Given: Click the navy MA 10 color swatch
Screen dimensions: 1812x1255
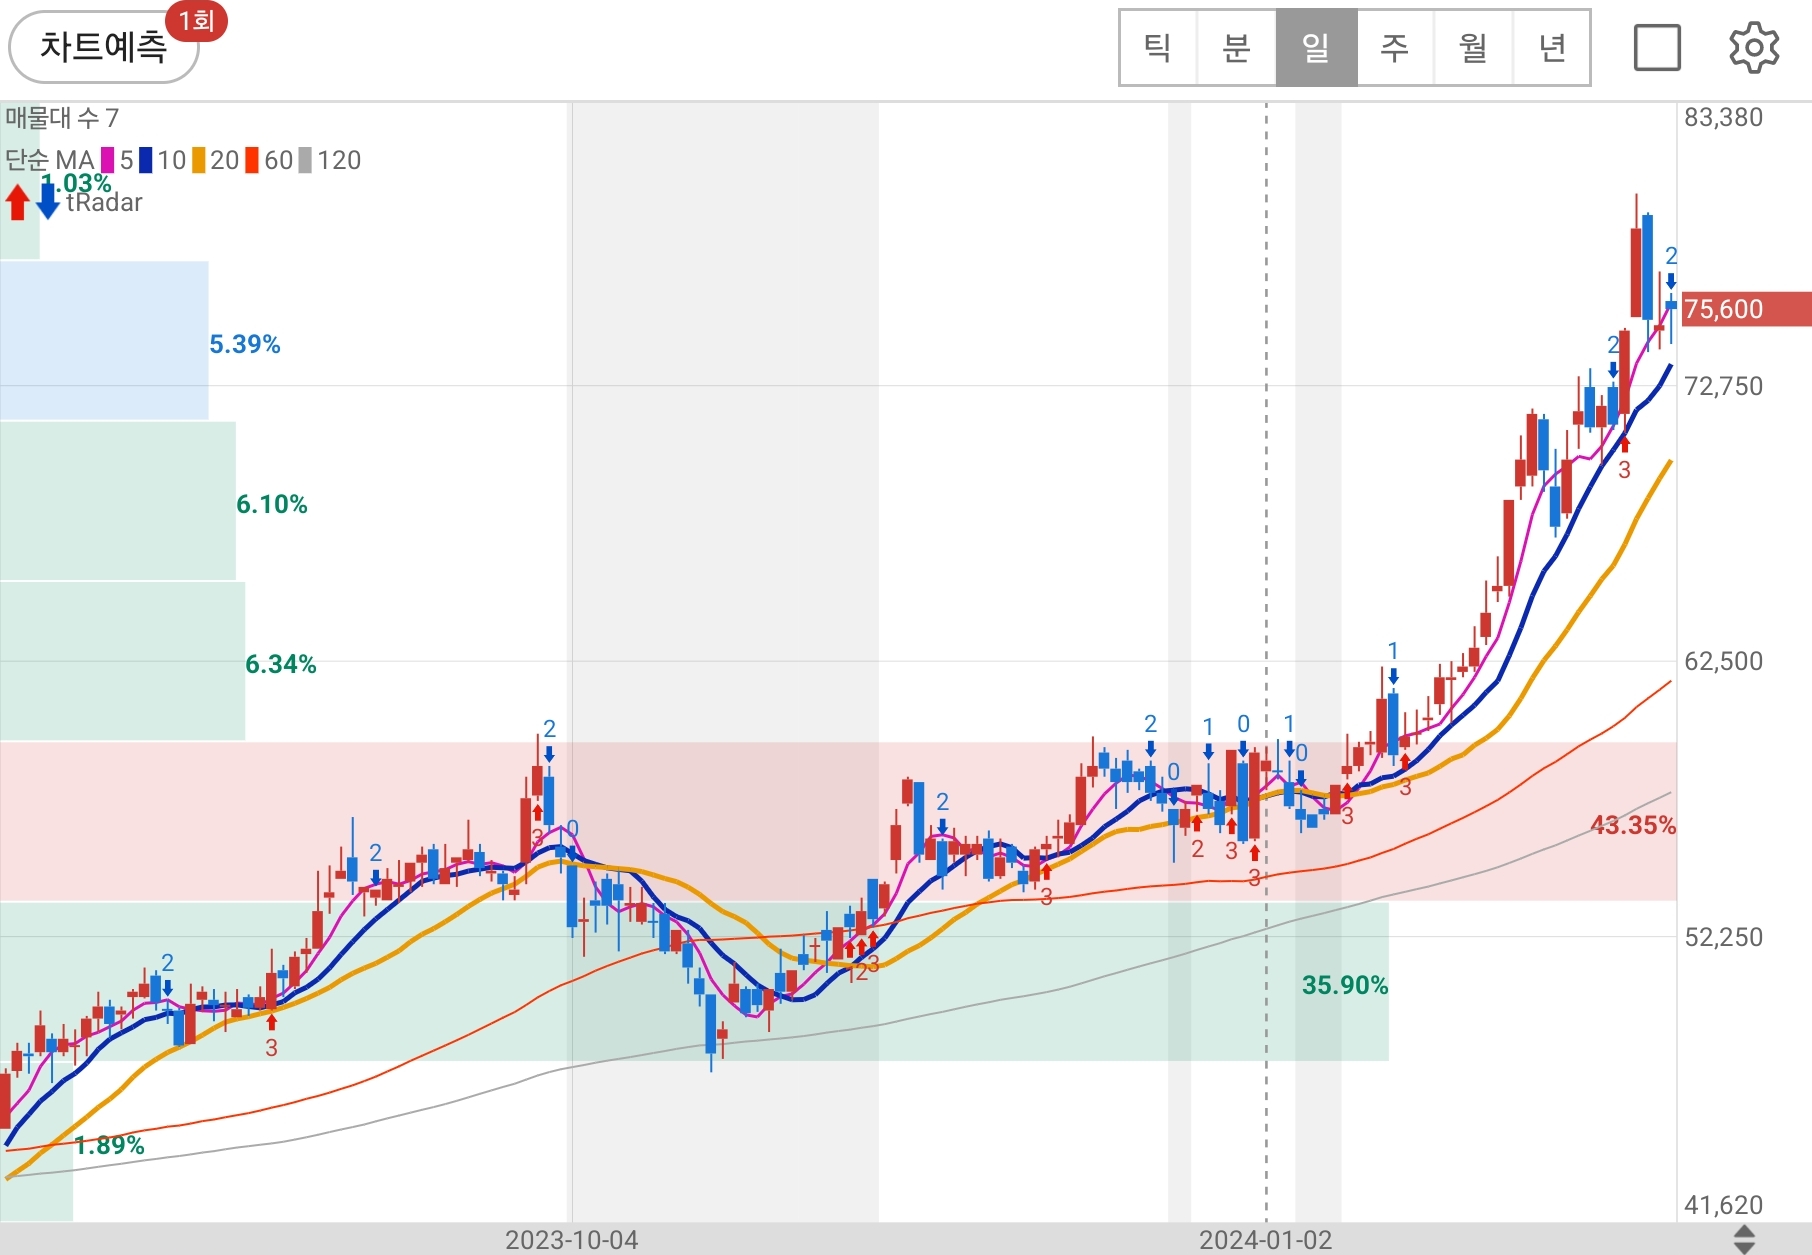Looking at the screenshot, I should pos(146,160).
